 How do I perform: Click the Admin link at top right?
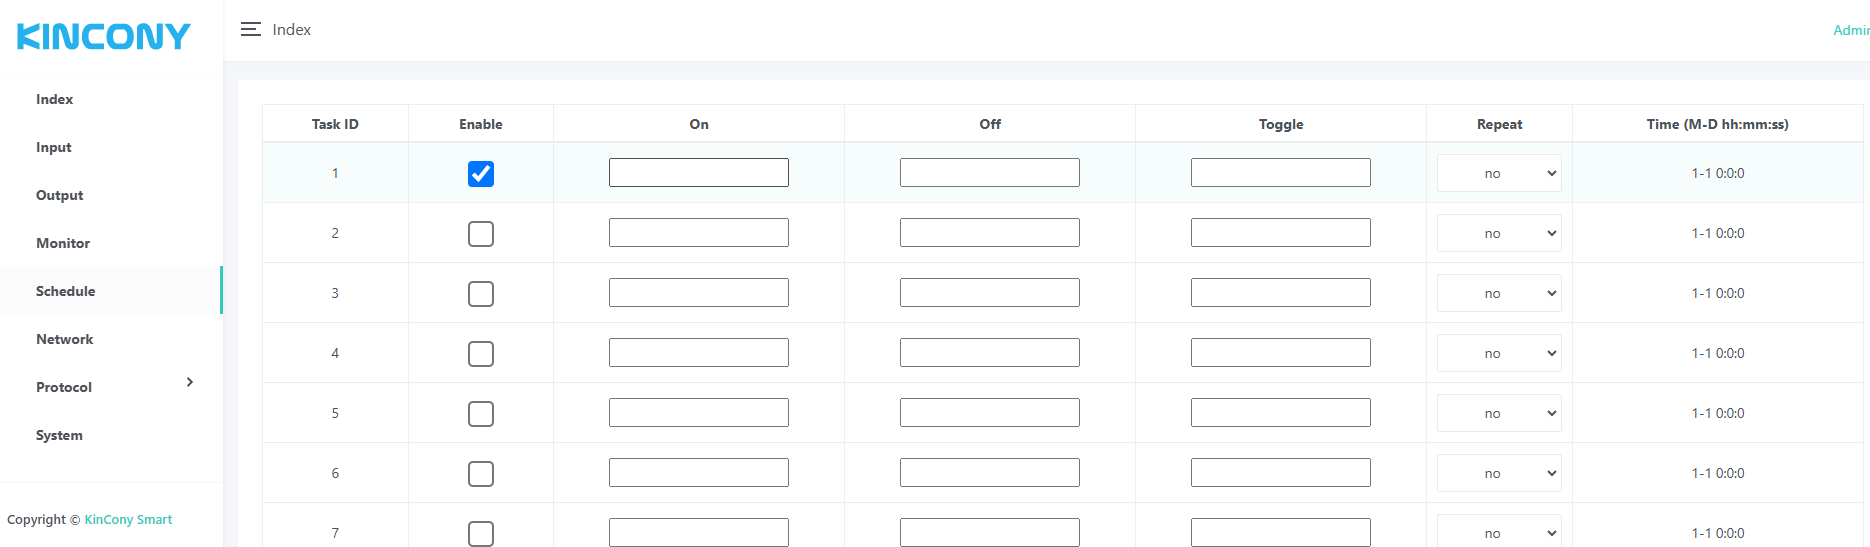point(1850,31)
